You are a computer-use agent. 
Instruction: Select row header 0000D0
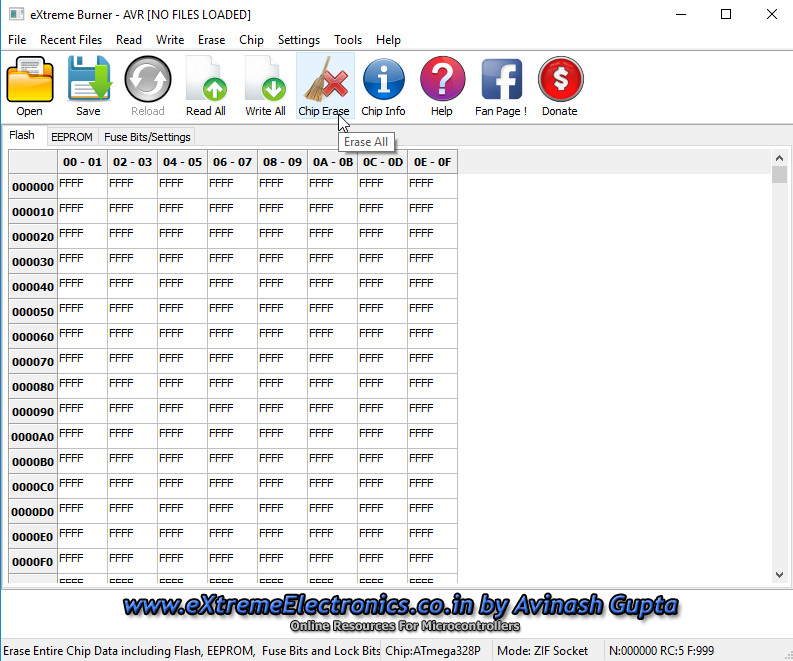point(33,512)
